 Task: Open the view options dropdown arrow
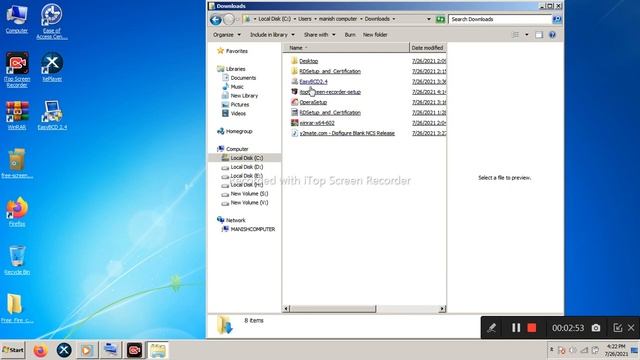(527, 35)
